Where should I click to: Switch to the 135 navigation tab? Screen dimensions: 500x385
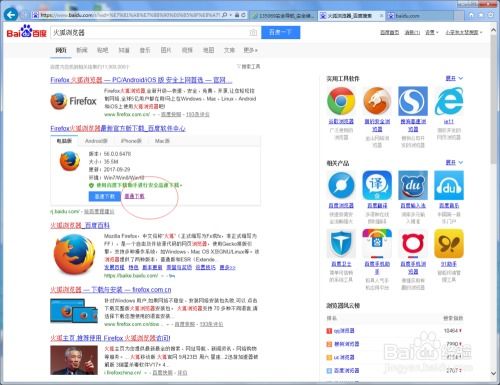(283, 16)
